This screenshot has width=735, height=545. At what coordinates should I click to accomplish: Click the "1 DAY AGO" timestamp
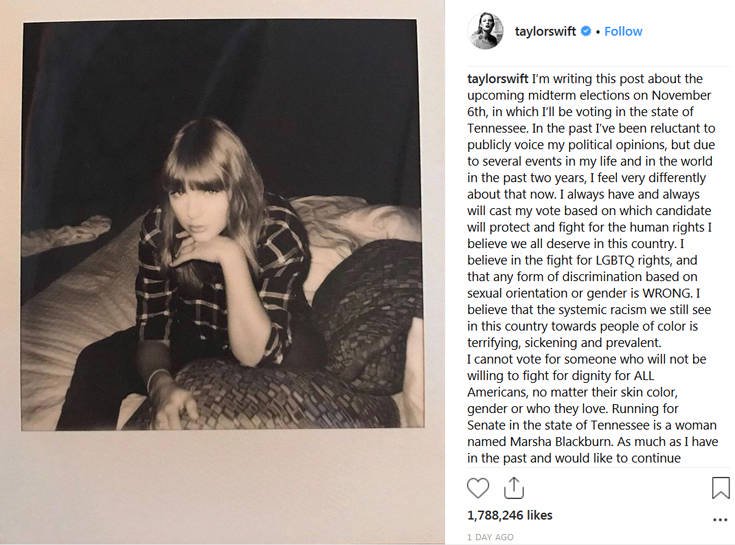tap(490, 537)
